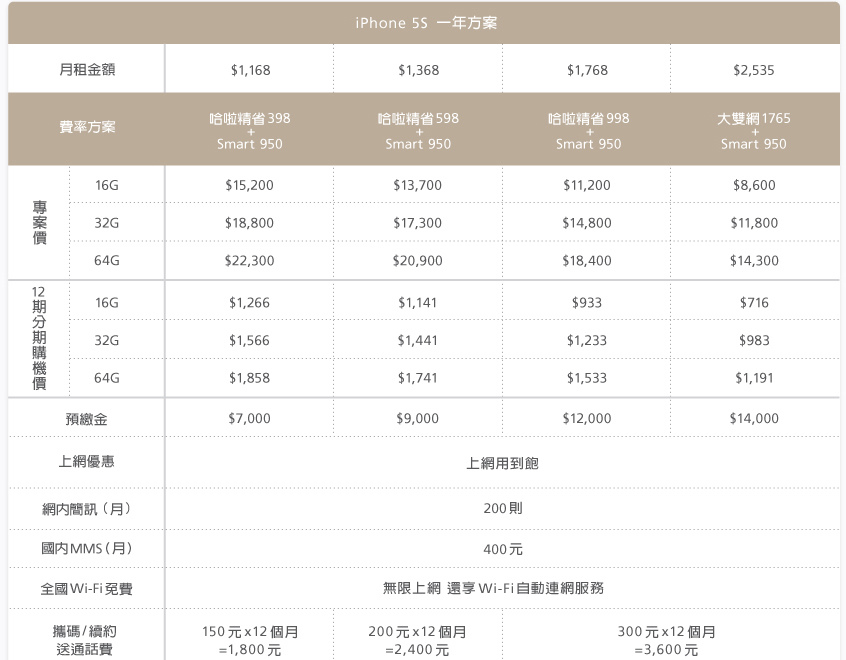Screen dimensions: 846x660
Task: Click the $12,000 prepayment cell
Action: [x=587, y=418]
